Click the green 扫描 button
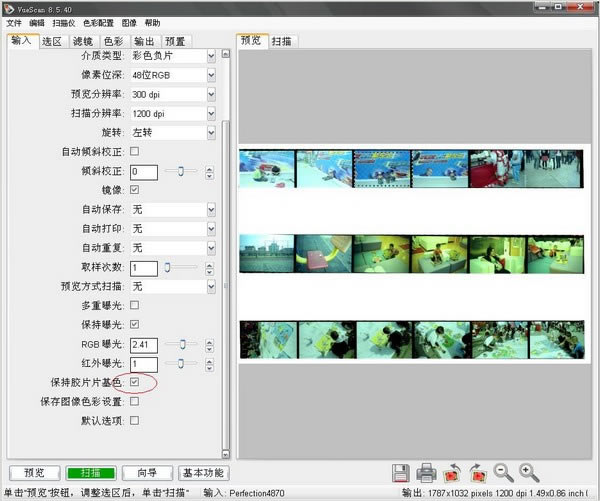The height and width of the screenshot is (501, 600). 91,473
